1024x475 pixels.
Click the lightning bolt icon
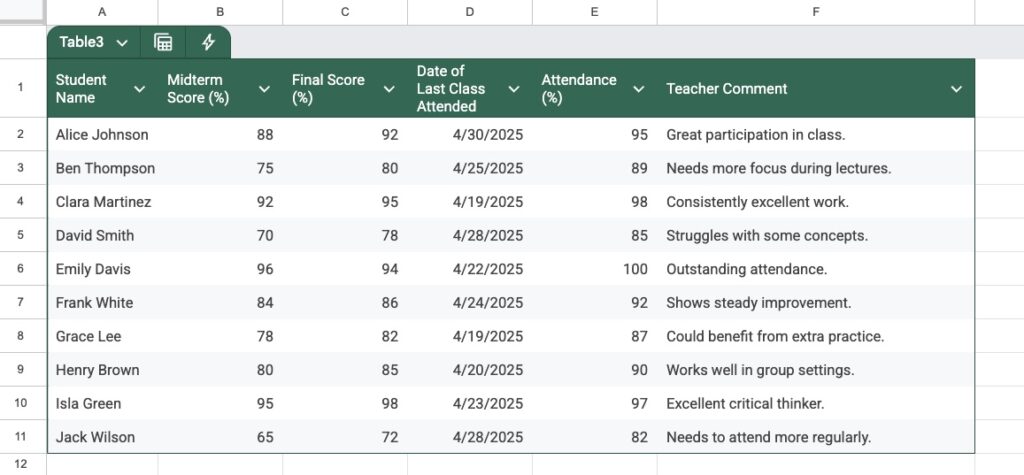(x=208, y=42)
